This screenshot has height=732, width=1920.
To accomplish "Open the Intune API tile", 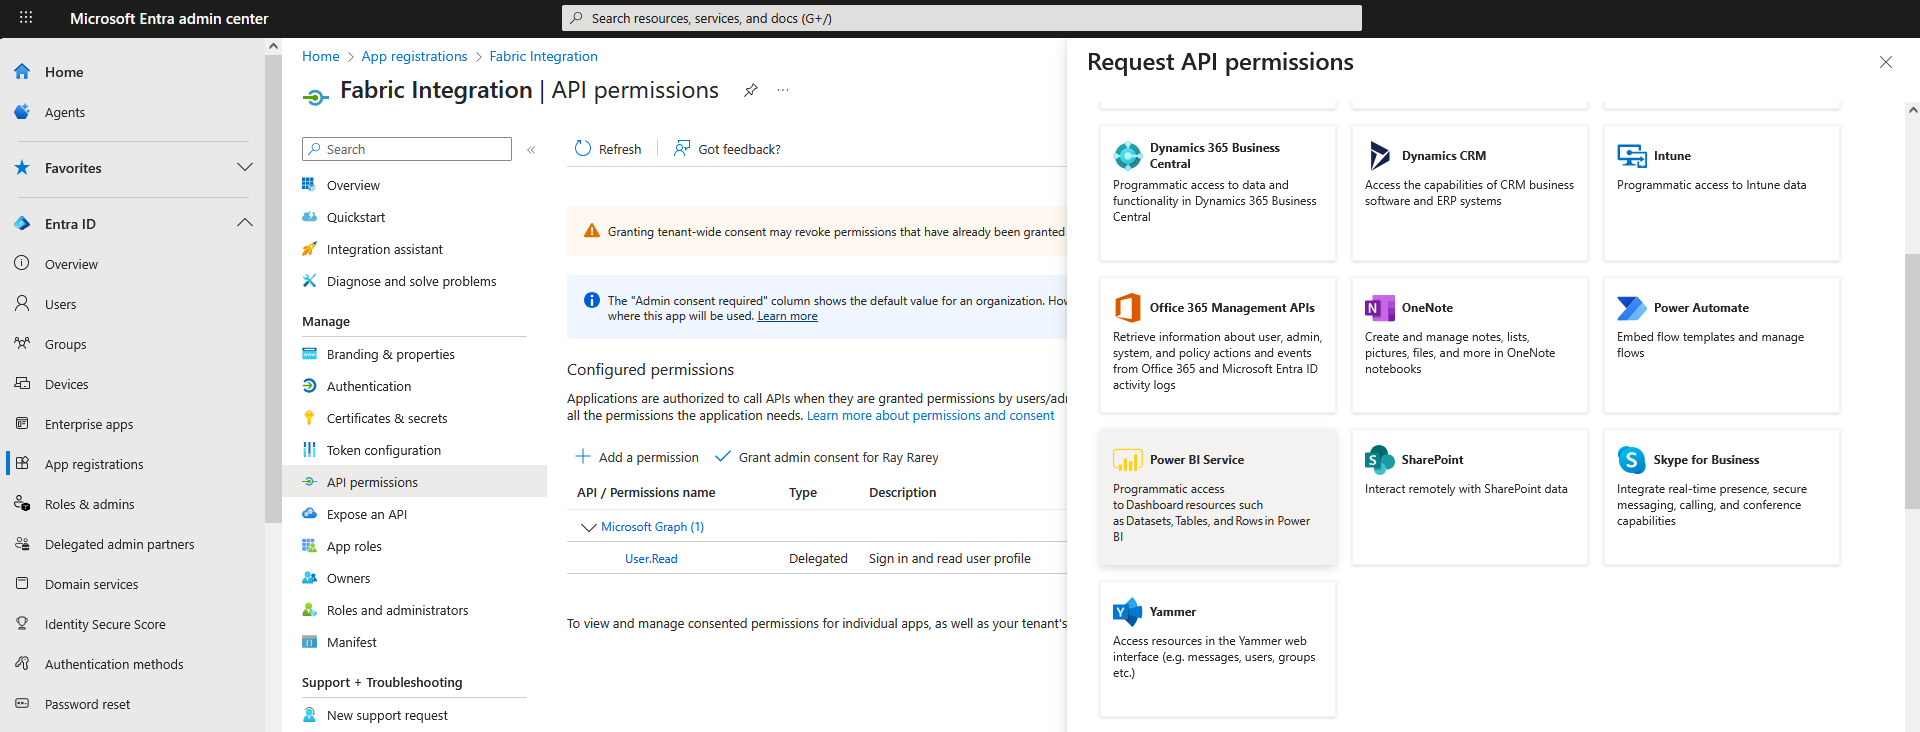I will (x=1721, y=193).
